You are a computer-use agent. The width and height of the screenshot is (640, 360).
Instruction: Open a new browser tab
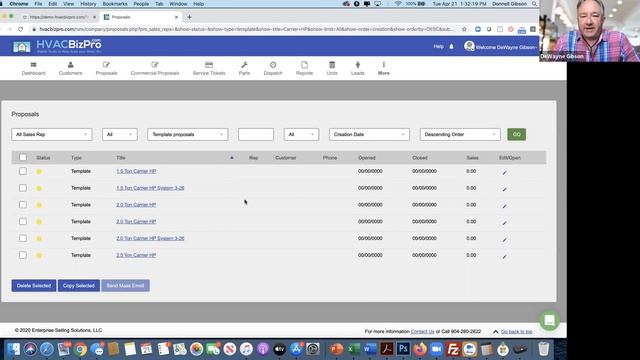pyautogui.click(x=189, y=17)
